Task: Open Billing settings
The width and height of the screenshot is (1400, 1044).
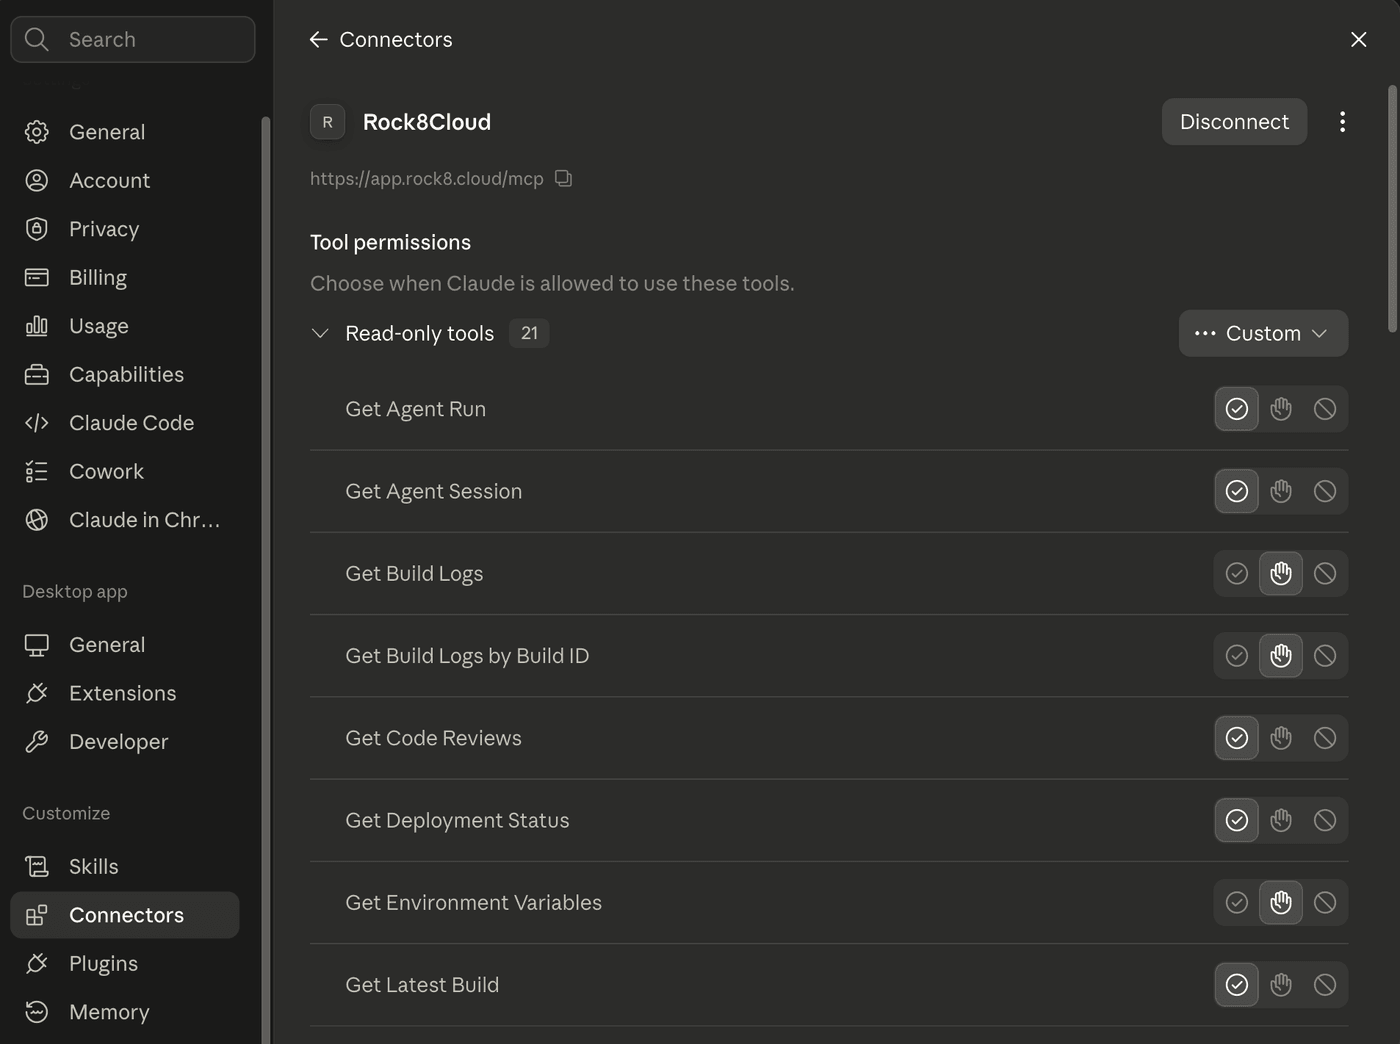Action: coord(125,277)
